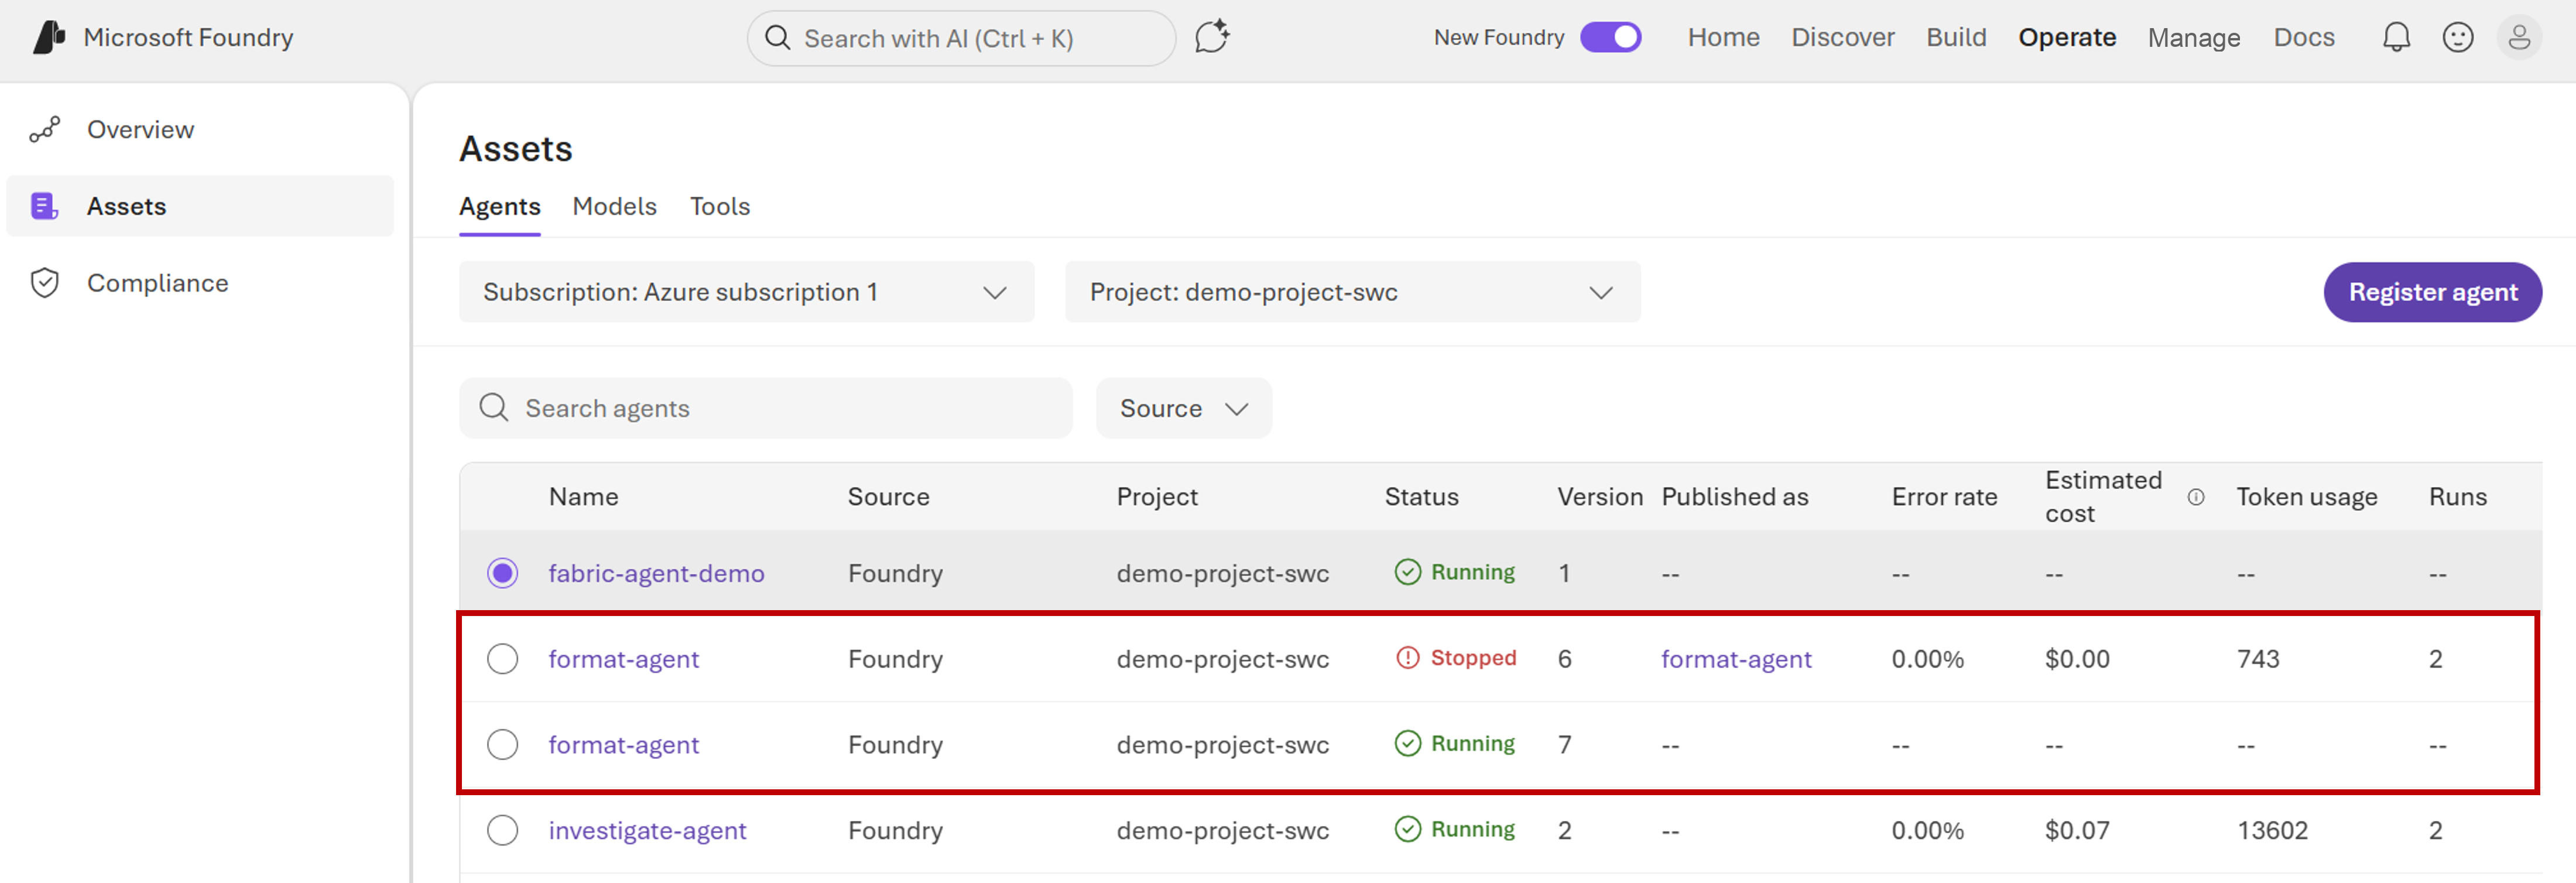Click Running check icon for investigate-agent

(1407, 829)
